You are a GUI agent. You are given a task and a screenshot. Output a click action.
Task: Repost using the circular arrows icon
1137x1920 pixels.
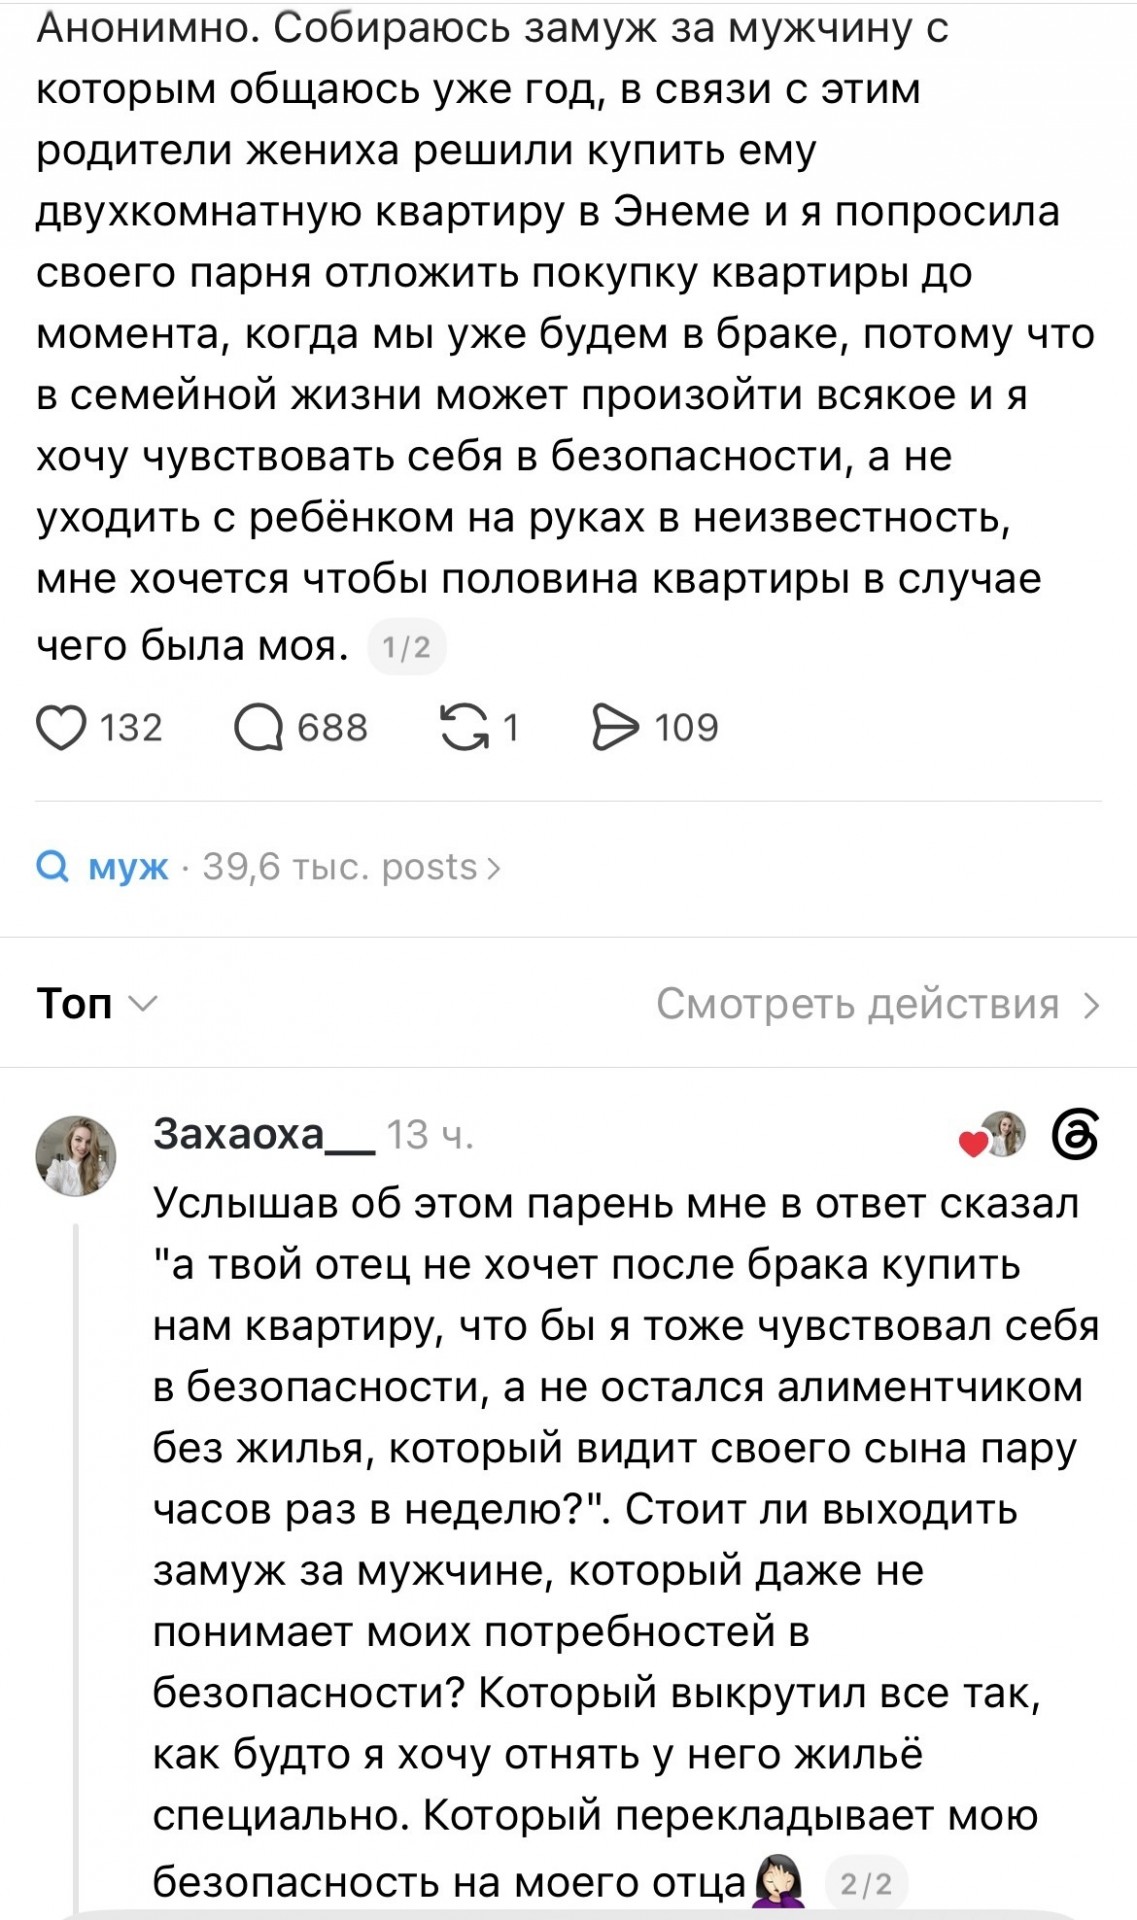(465, 727)
